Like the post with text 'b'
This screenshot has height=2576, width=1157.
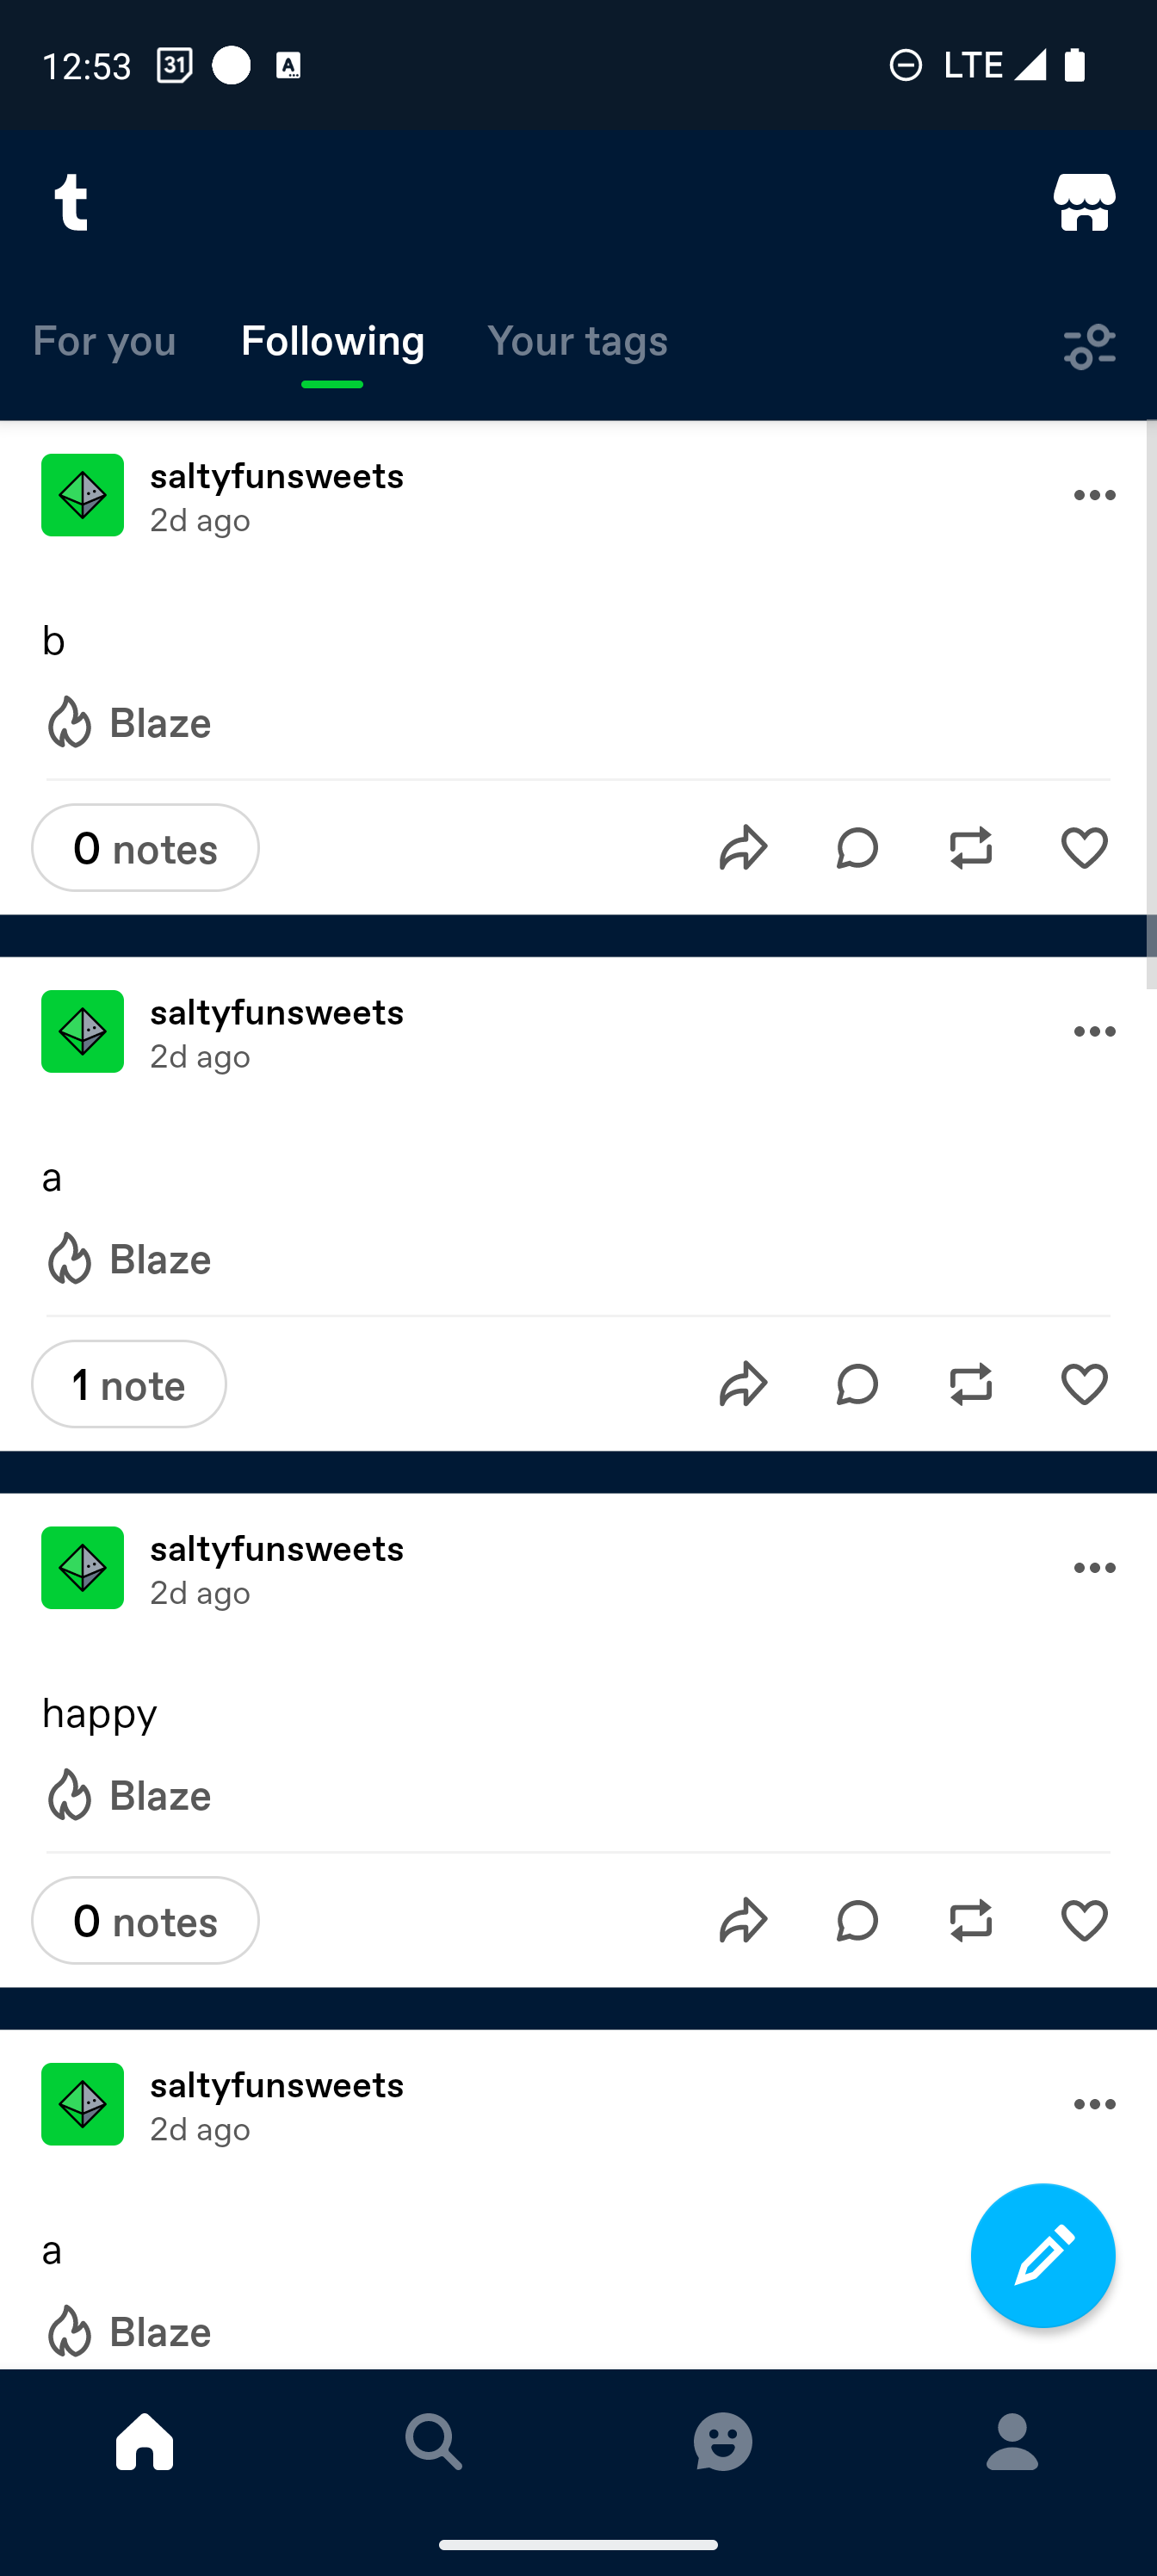[1084, 848]
